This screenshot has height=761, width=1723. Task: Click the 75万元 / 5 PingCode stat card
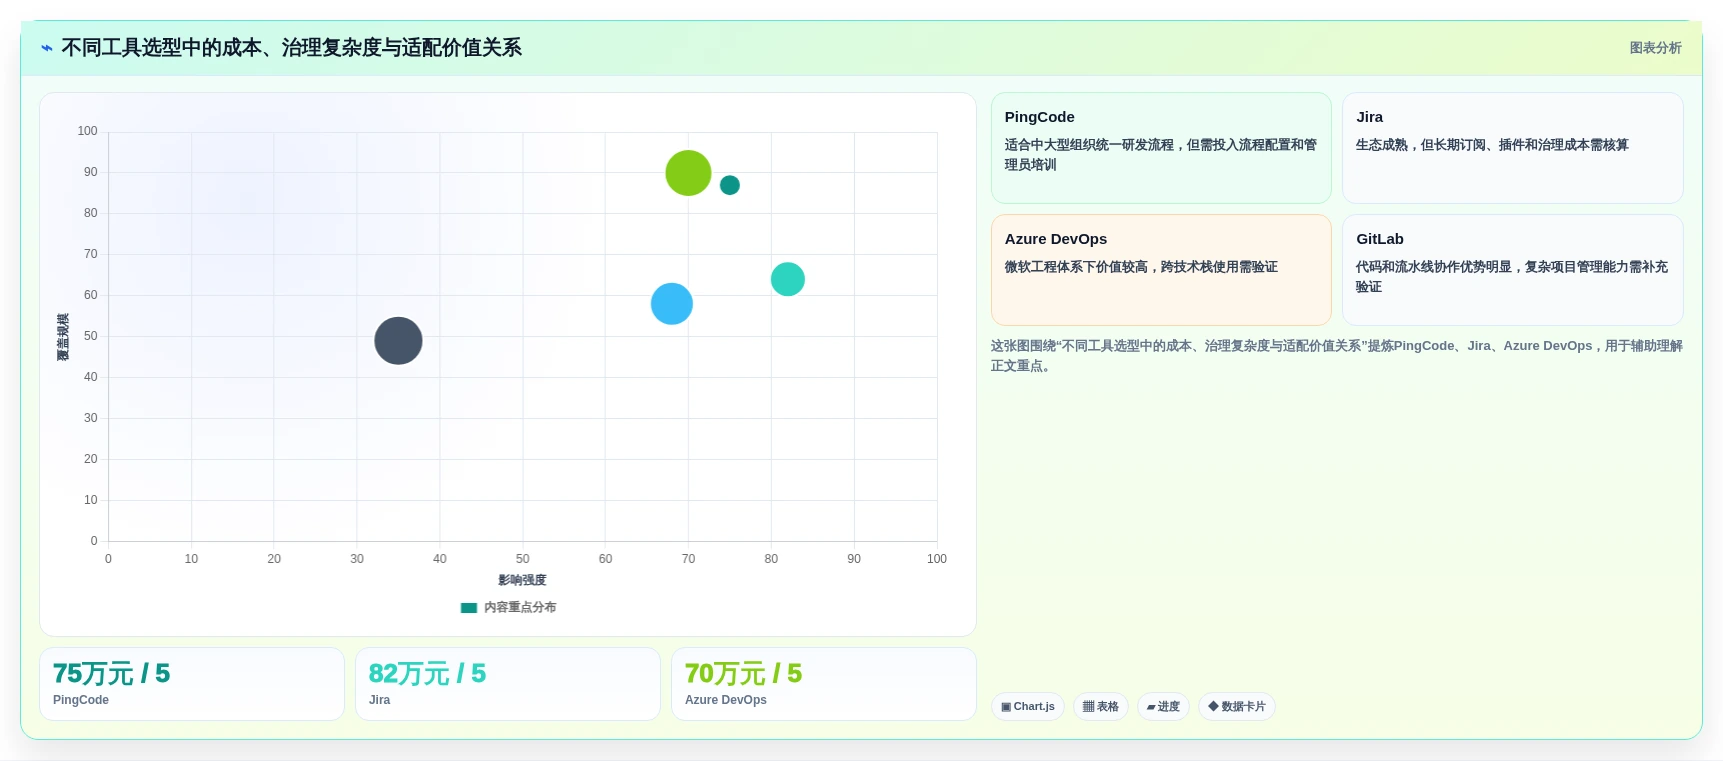[192, 684]
